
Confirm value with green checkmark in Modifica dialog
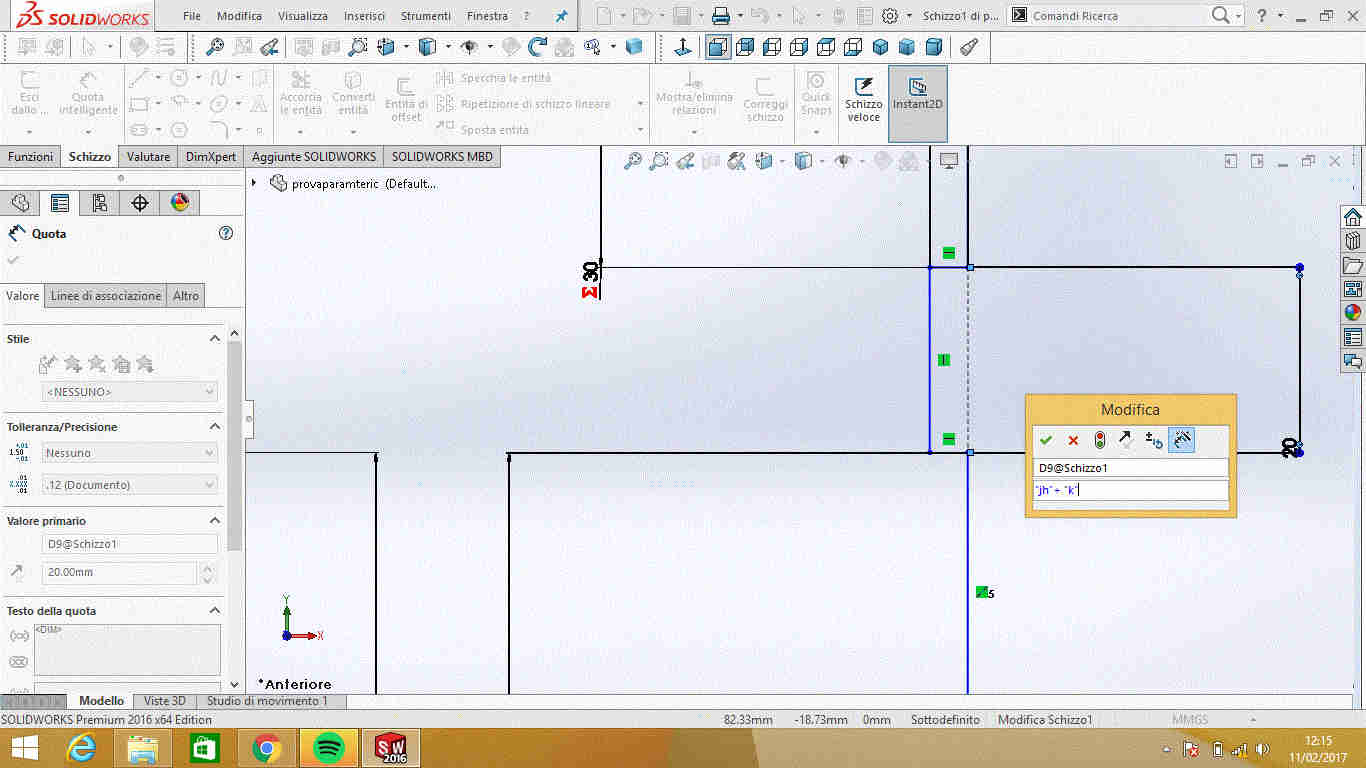1046,440
